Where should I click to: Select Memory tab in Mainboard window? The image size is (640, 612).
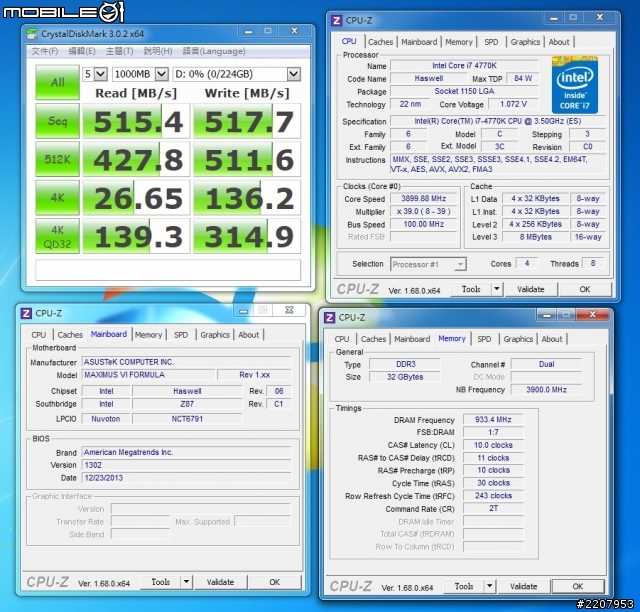pos(148,335)
